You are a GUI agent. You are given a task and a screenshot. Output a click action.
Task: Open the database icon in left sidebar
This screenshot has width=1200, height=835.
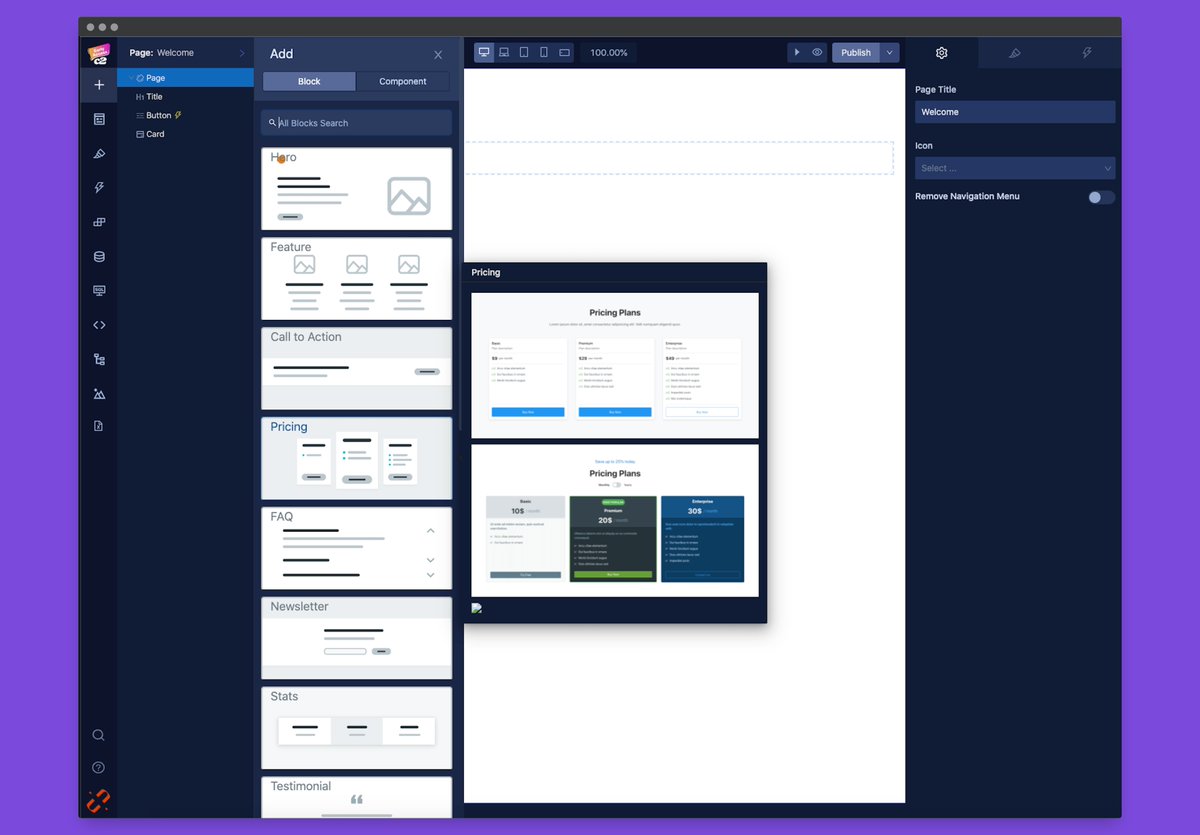(x=98, y=256)
